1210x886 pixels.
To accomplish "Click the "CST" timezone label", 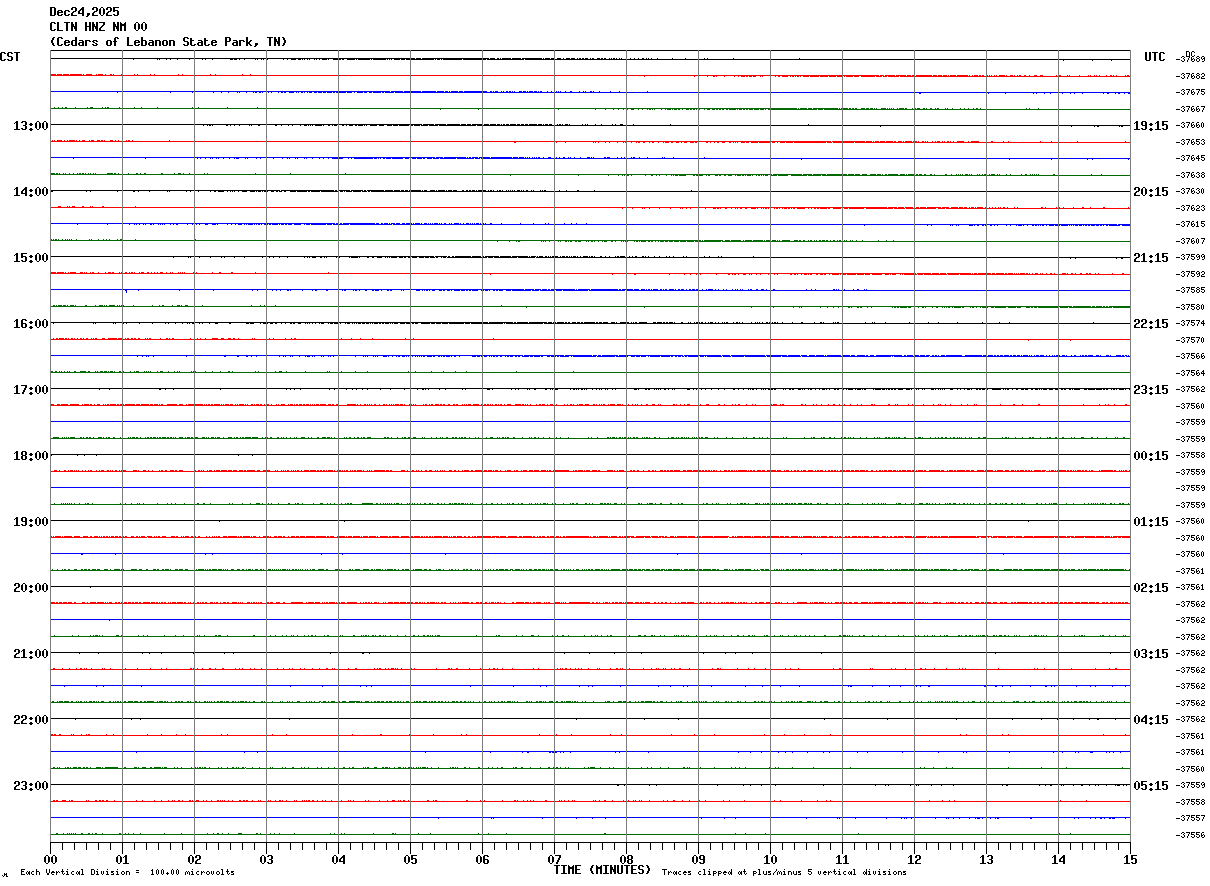I will pos(10,57).
